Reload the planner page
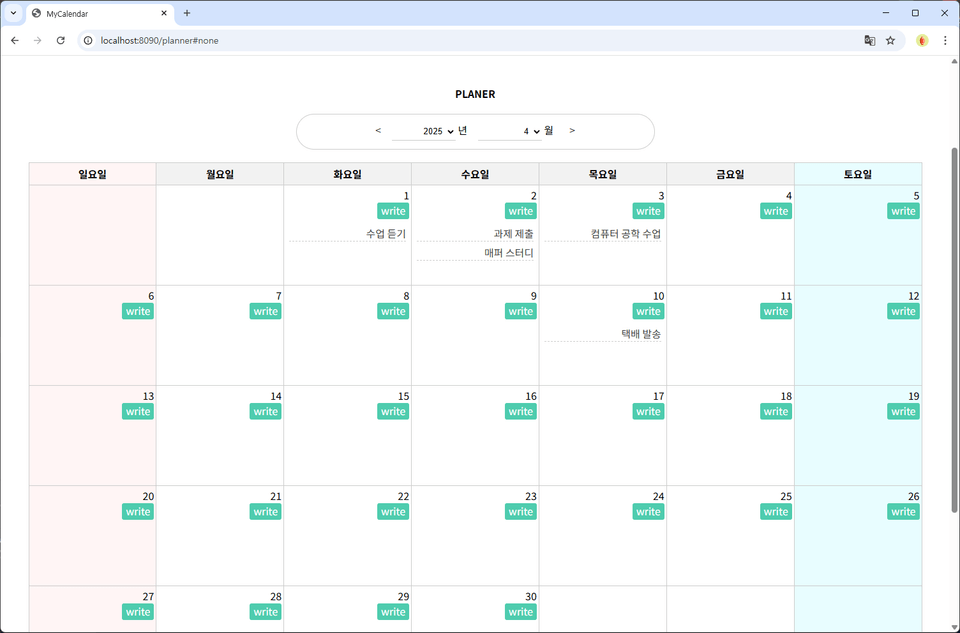This screenshot has height=633, width=960. pos(61,40)
